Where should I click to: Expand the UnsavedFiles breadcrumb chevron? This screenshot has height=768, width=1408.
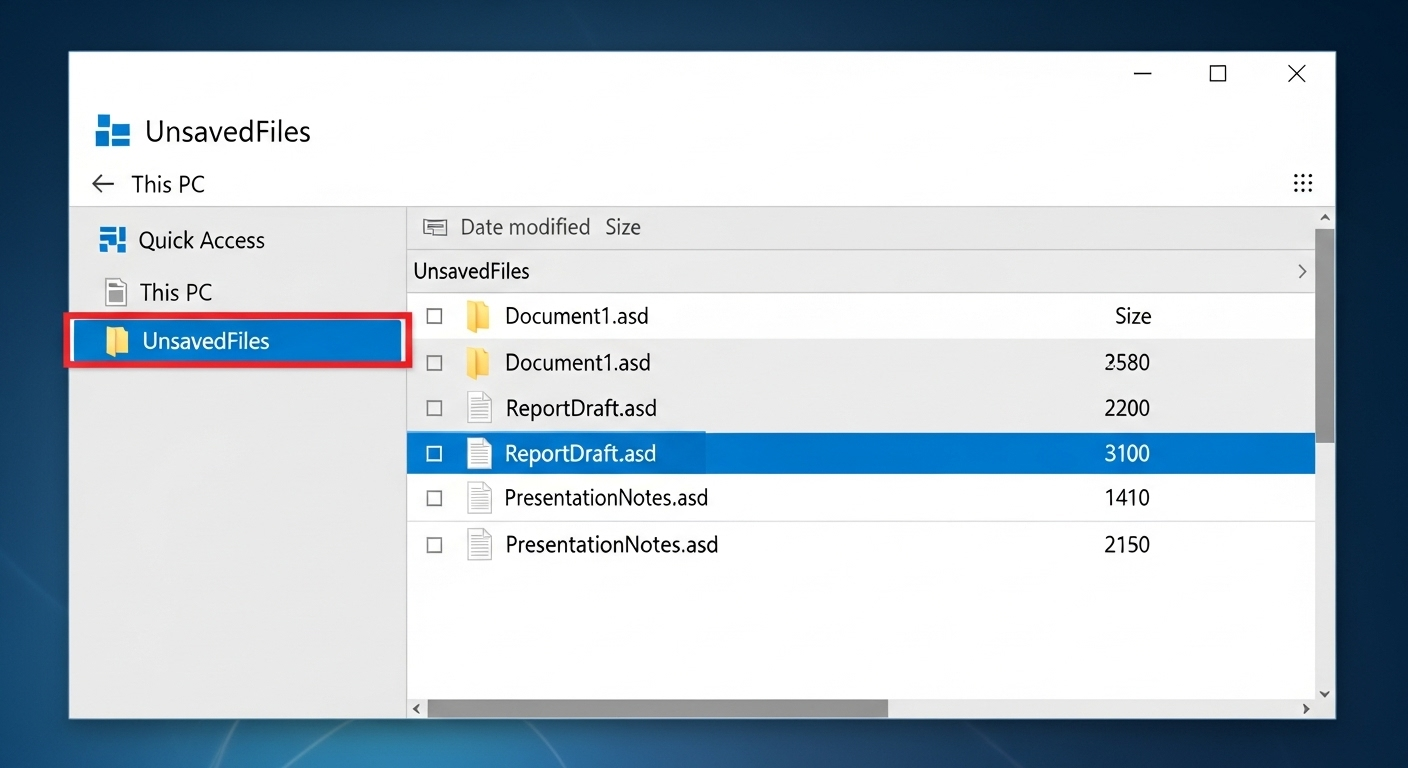pyautogui.click(x=1301, y=271)
